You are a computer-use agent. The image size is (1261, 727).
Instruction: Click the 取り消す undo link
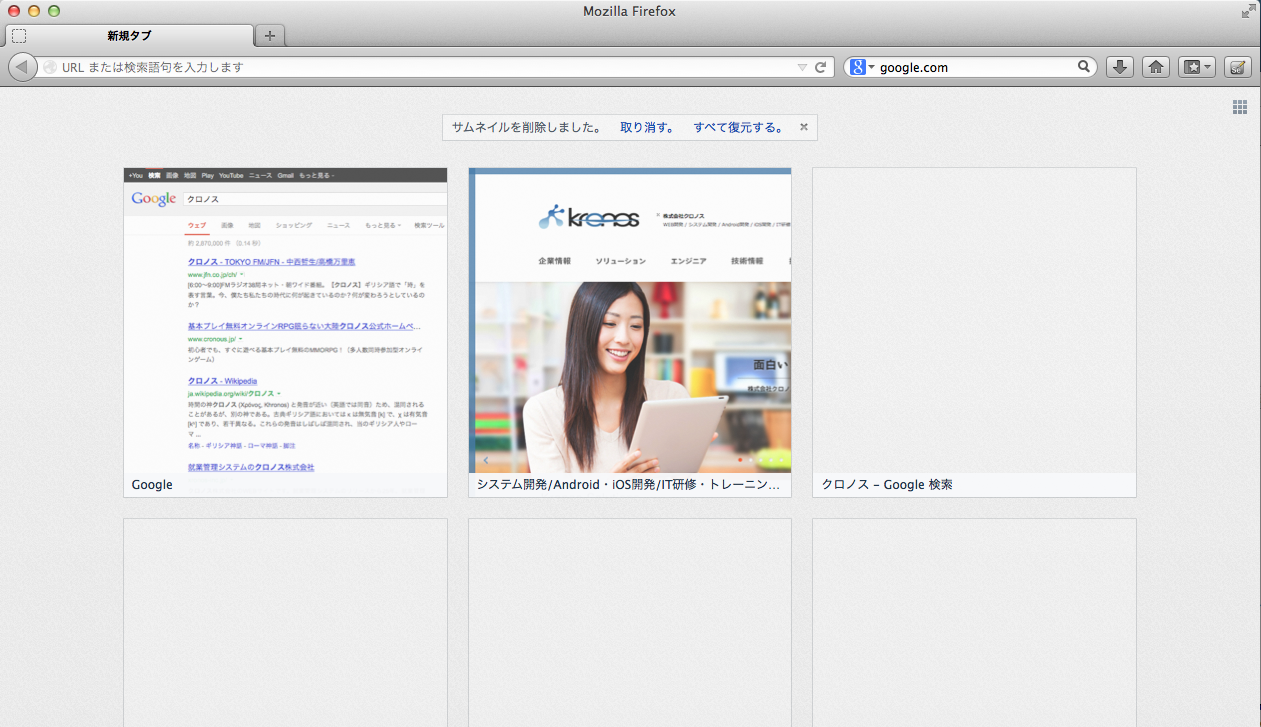point(647,127)
